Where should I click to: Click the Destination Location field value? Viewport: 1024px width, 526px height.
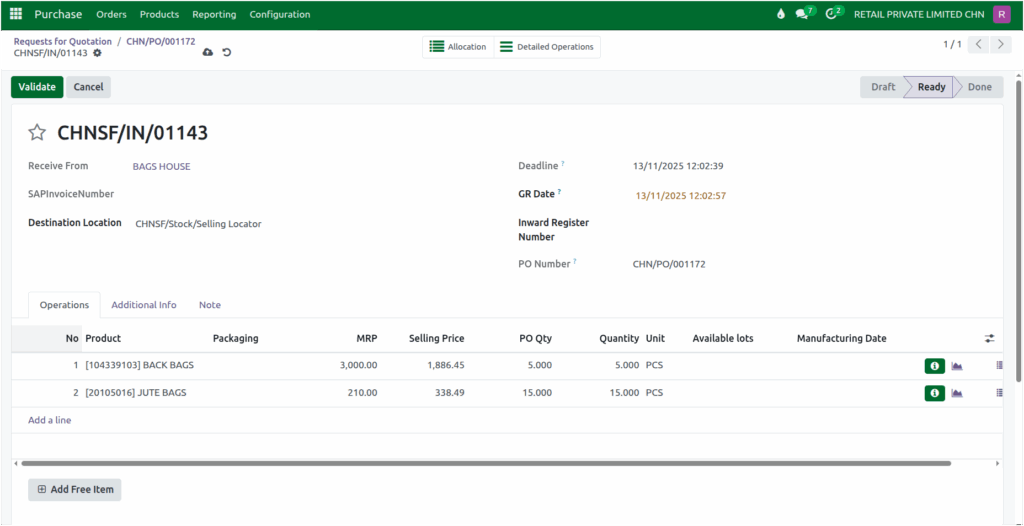click(x=198, y=223)
